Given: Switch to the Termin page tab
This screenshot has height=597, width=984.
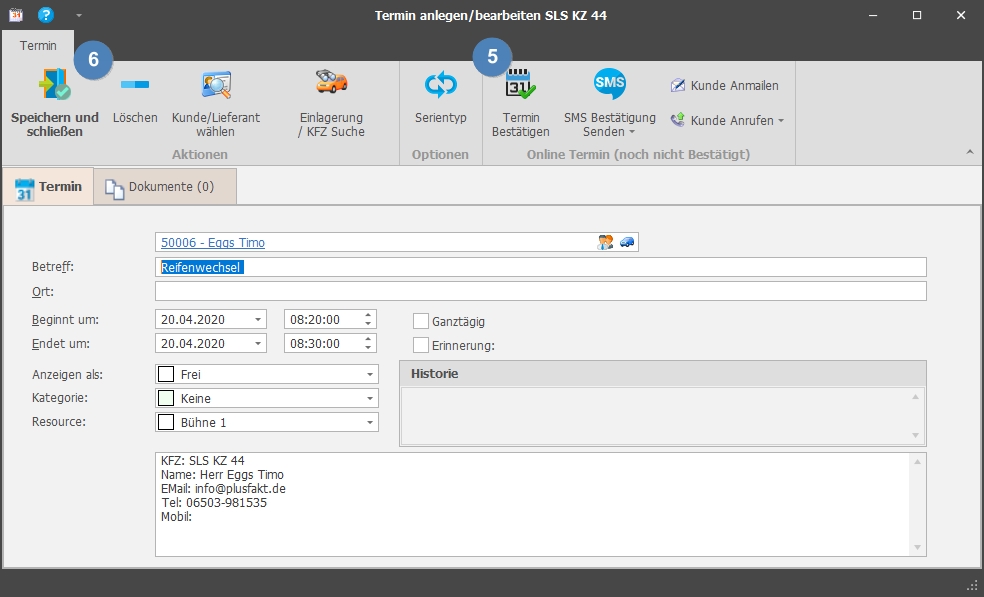Looking at the screenshot, I should coord(48,186).
